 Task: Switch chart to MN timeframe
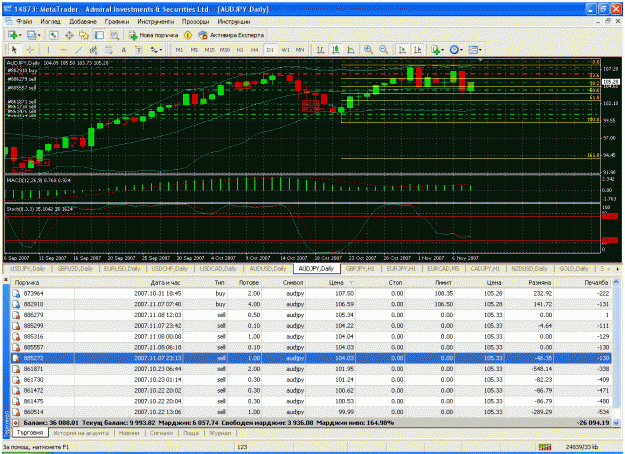[300, 50]
